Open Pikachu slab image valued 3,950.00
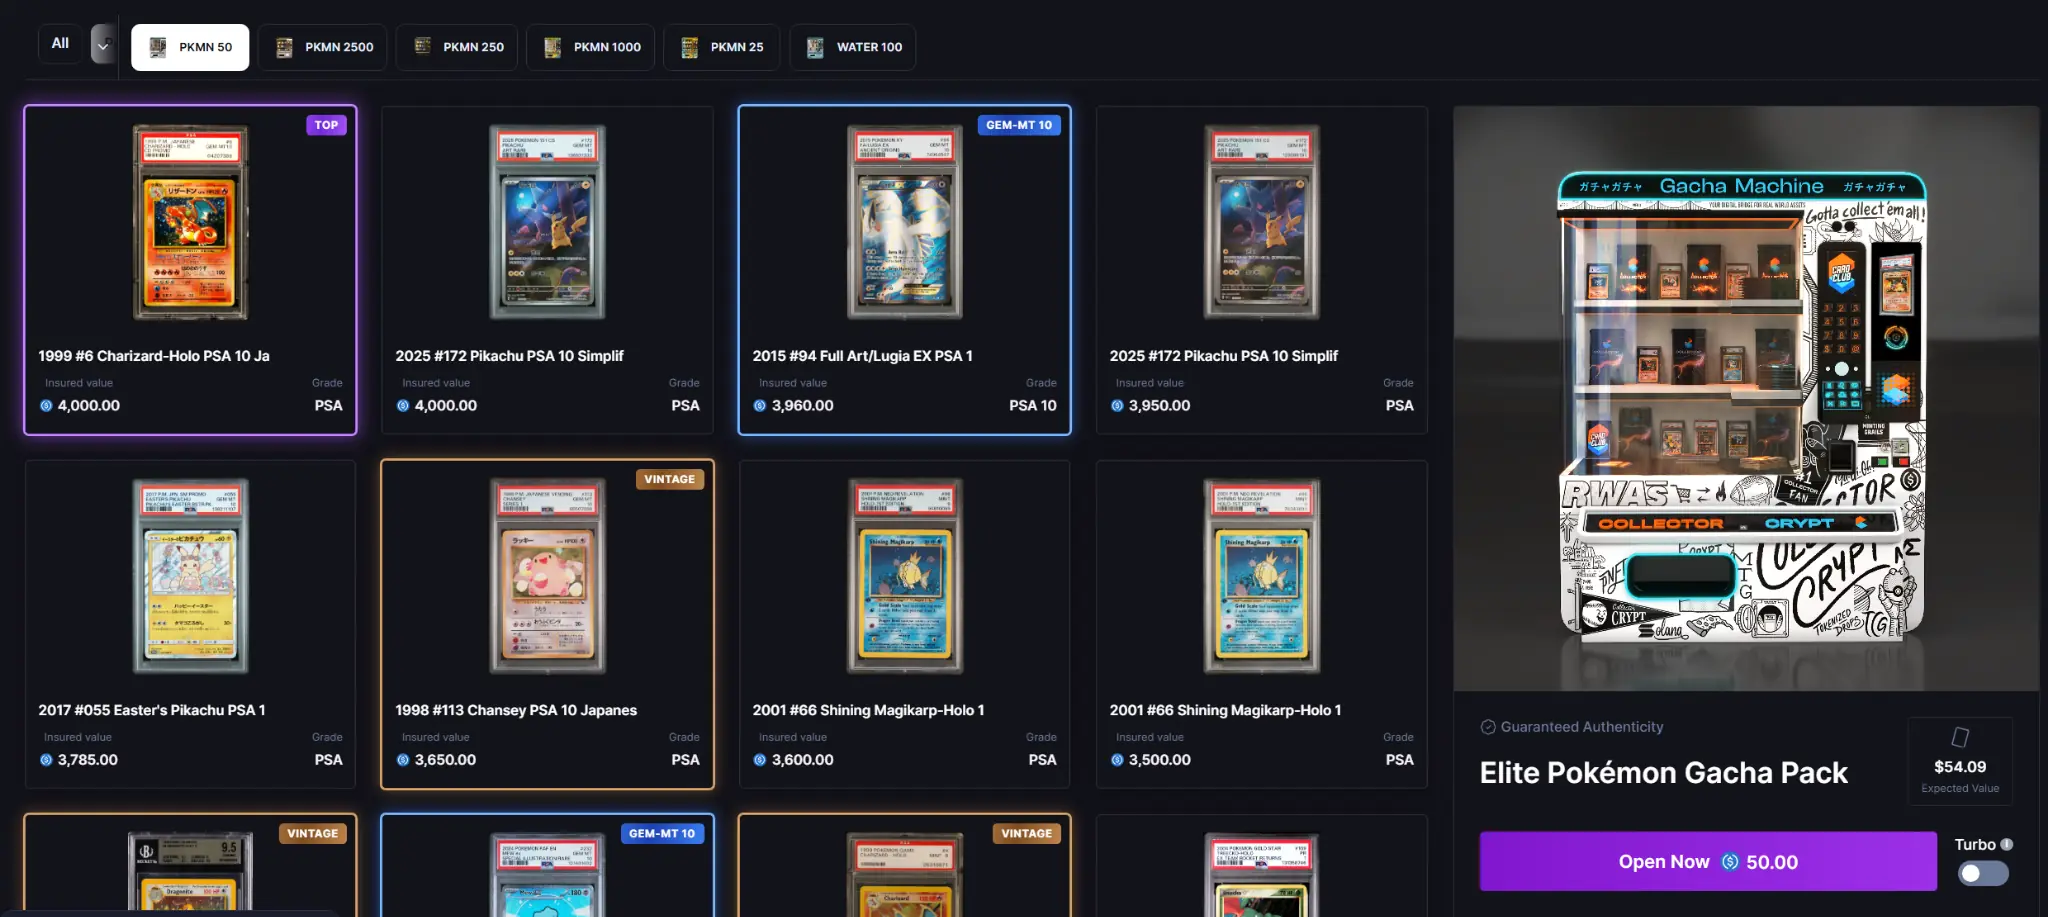This screenshot has width=2048, height=917. 1262,222
